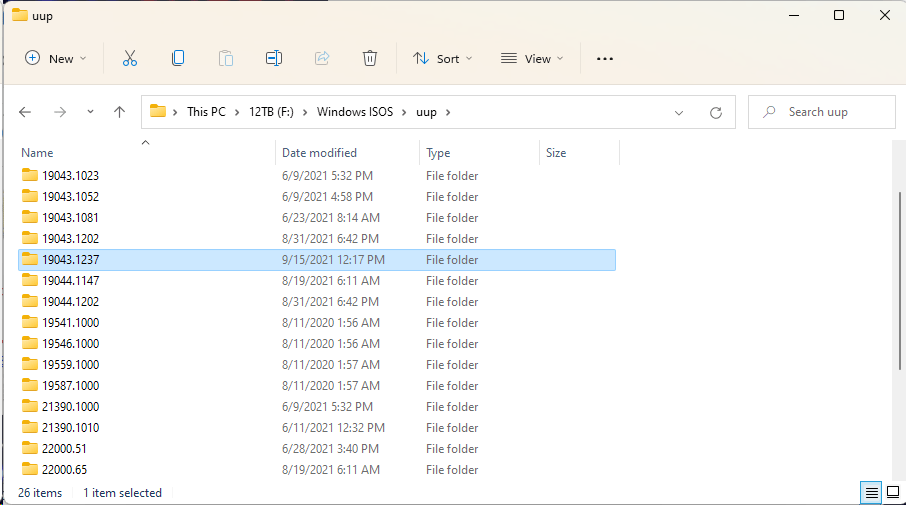The height and width of the screenshot is (505, 906).
Task: Open the See more ellipsis menu
Action: [604, 59]
